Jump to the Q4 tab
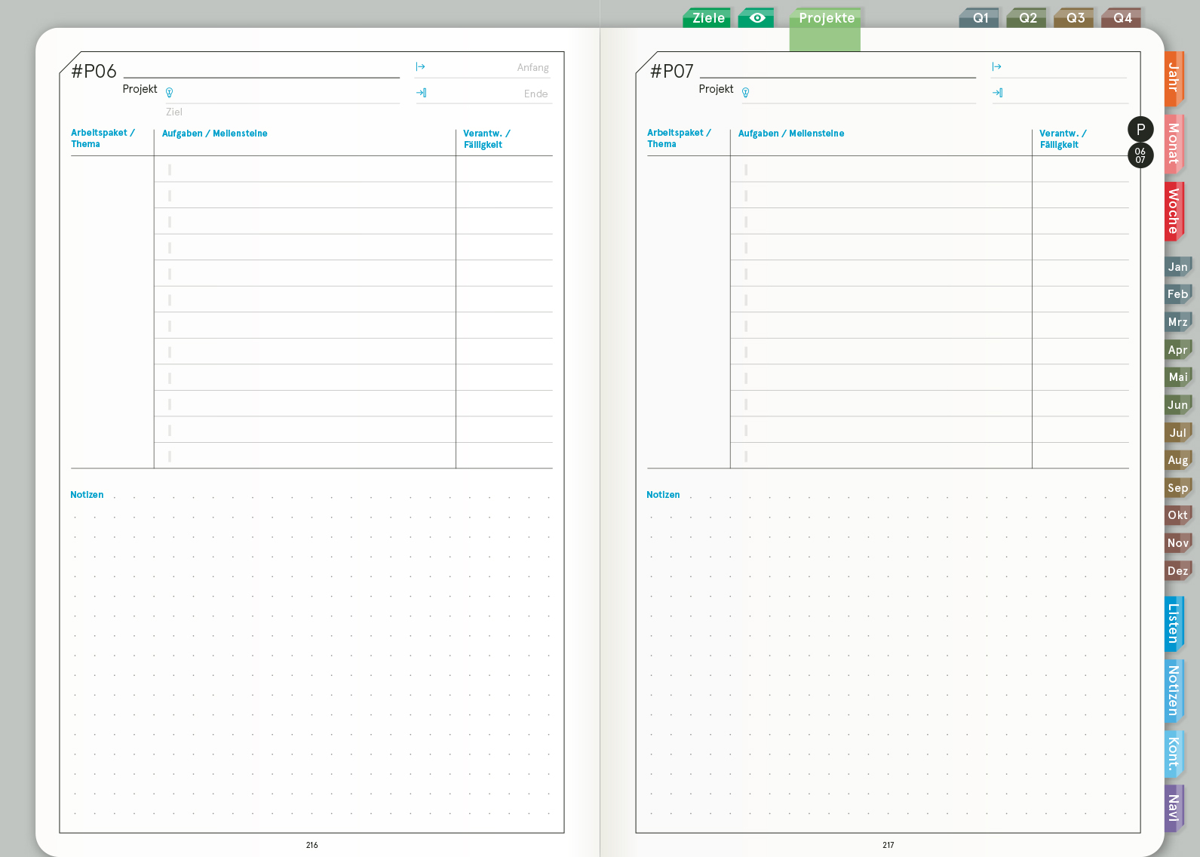The image size is (1200, 857). pyautogui.click(x=1122, y=18)
